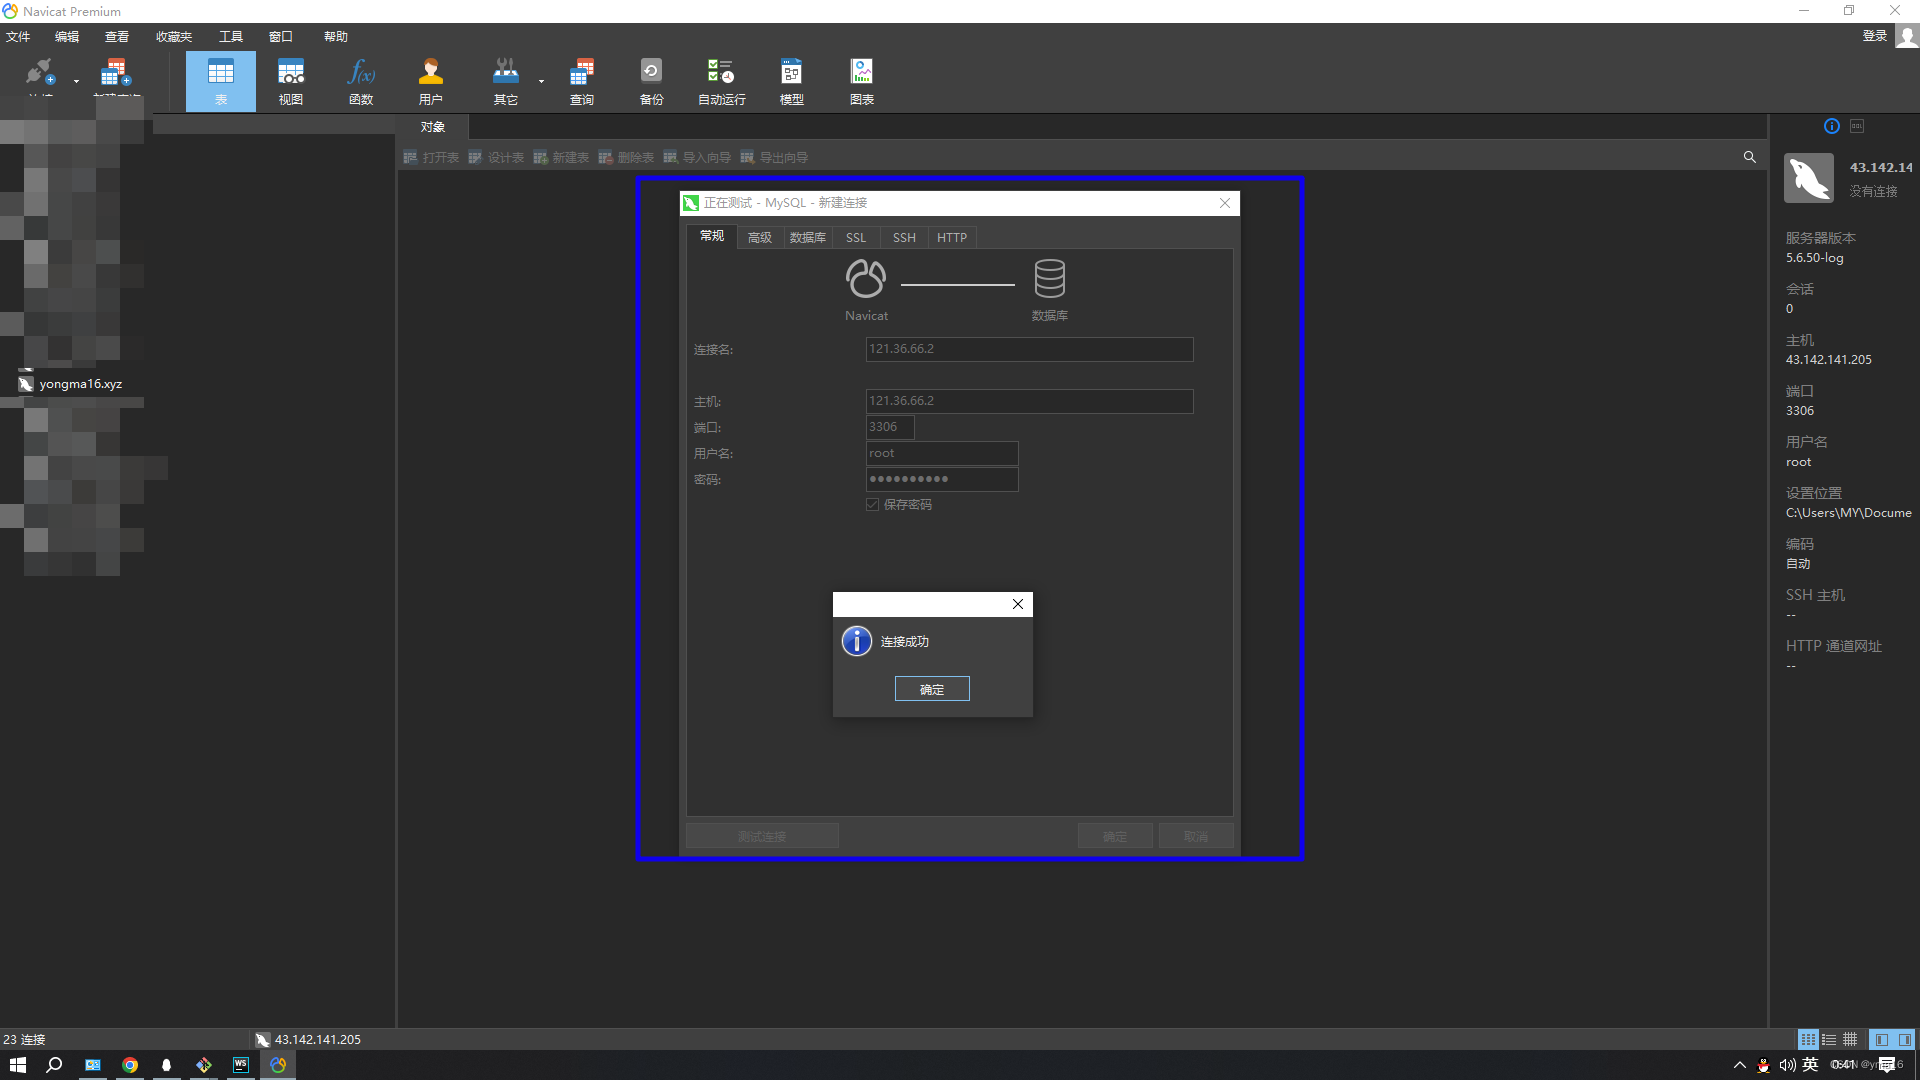Image resolution: width=1920 pixels, height=1080 pixels.
Task: Click the 主机 host input field
Action: [x=1029, y=401]
